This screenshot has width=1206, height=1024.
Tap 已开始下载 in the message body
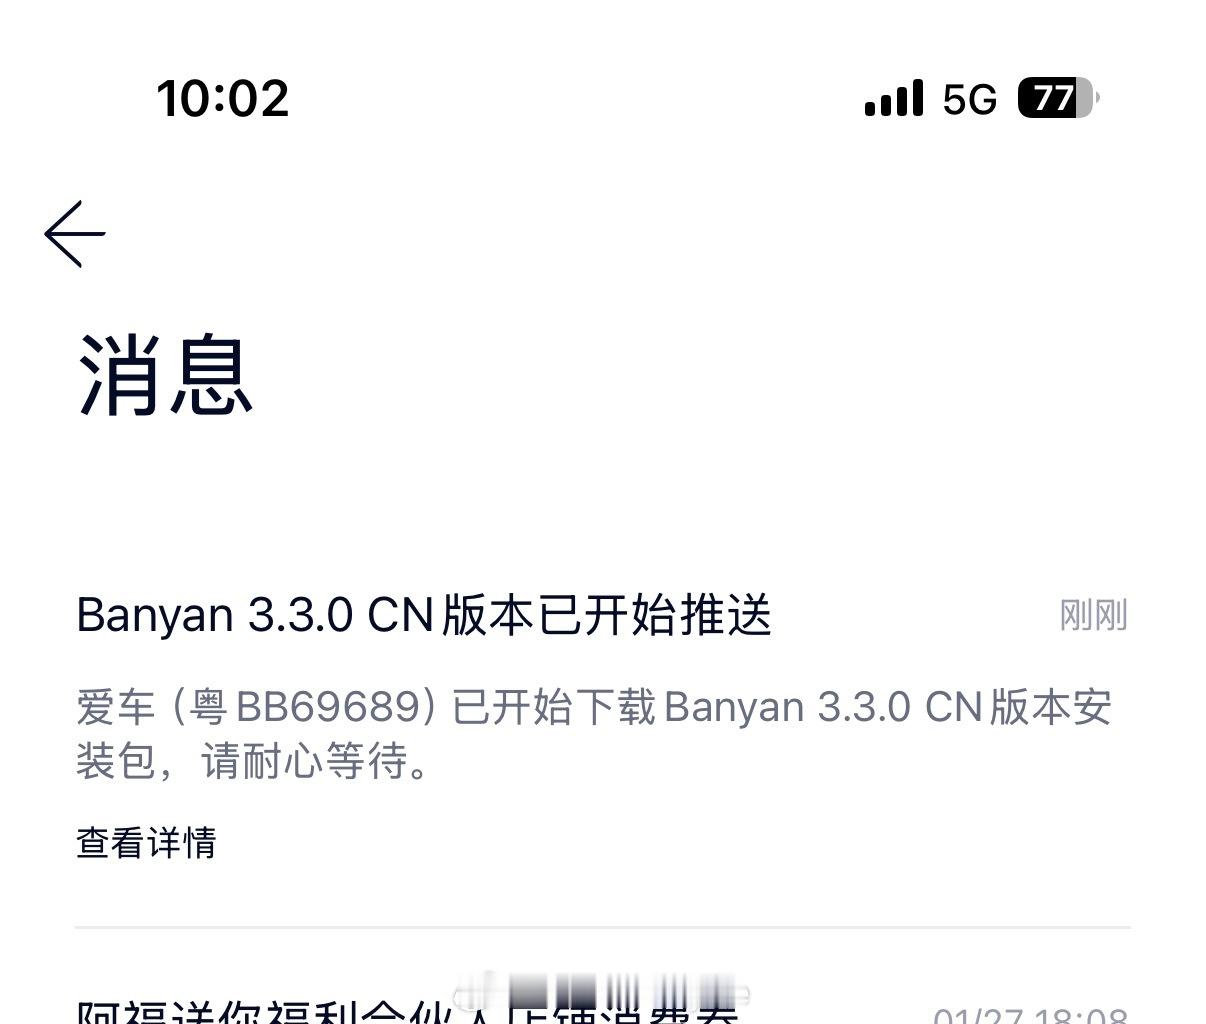pos(554,707)
